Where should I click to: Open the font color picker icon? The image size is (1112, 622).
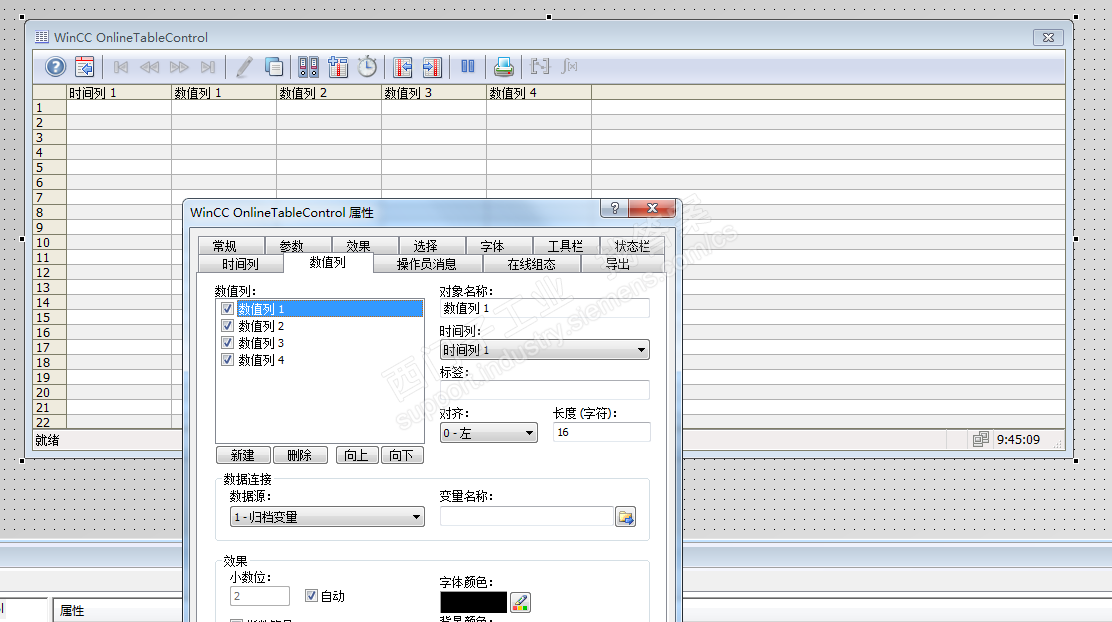(x=521, y=602)
